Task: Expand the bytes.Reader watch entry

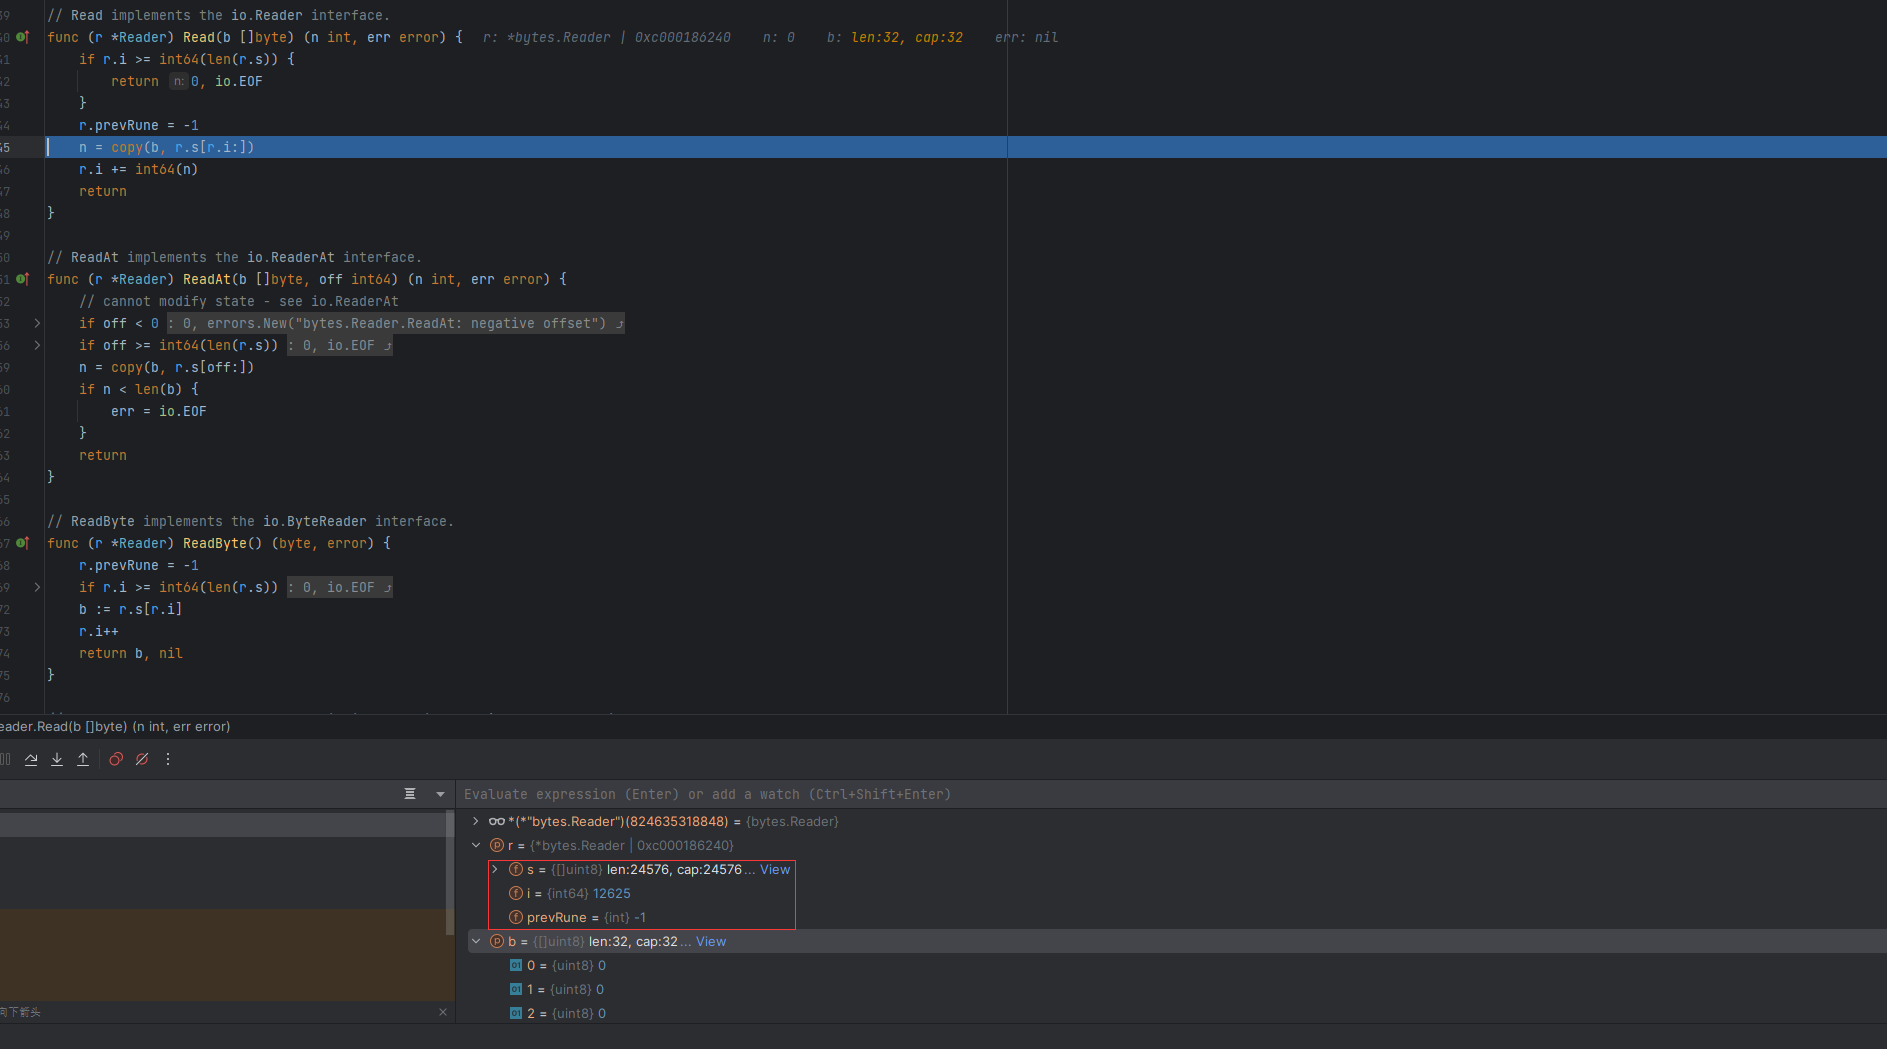Action: click(476, 821)
